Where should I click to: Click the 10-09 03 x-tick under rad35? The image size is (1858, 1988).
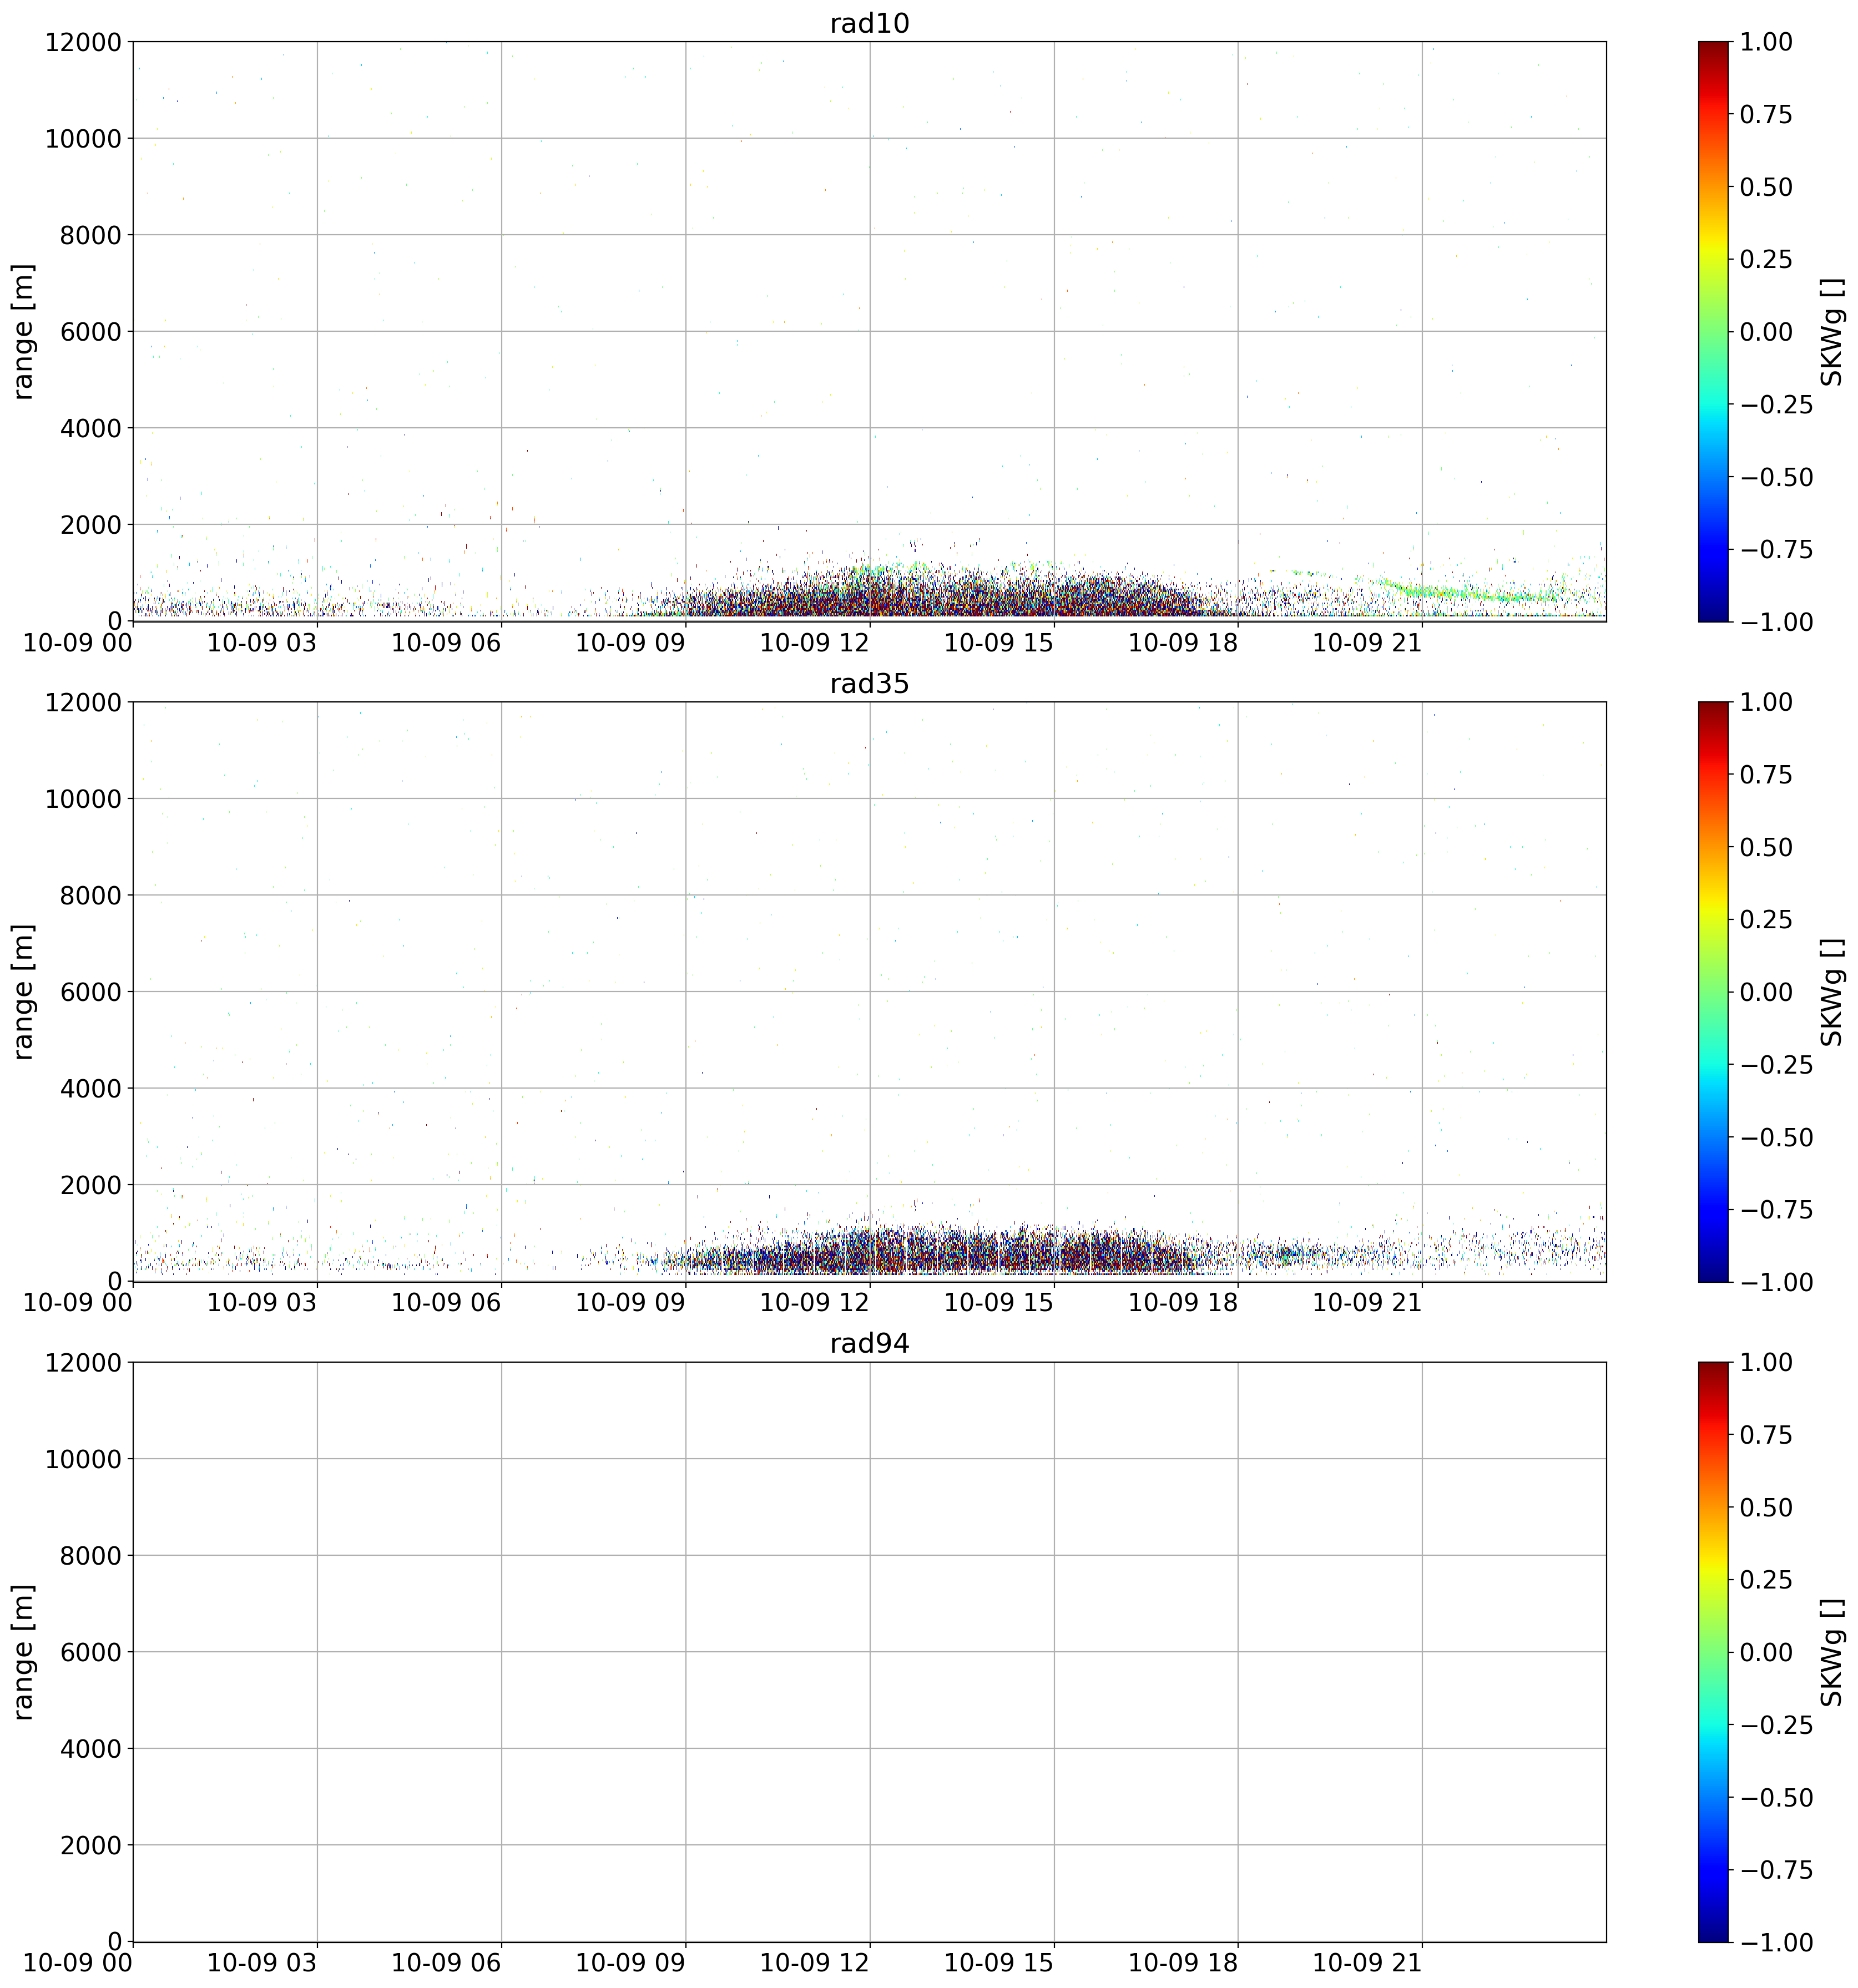(x=262, y=1303)
